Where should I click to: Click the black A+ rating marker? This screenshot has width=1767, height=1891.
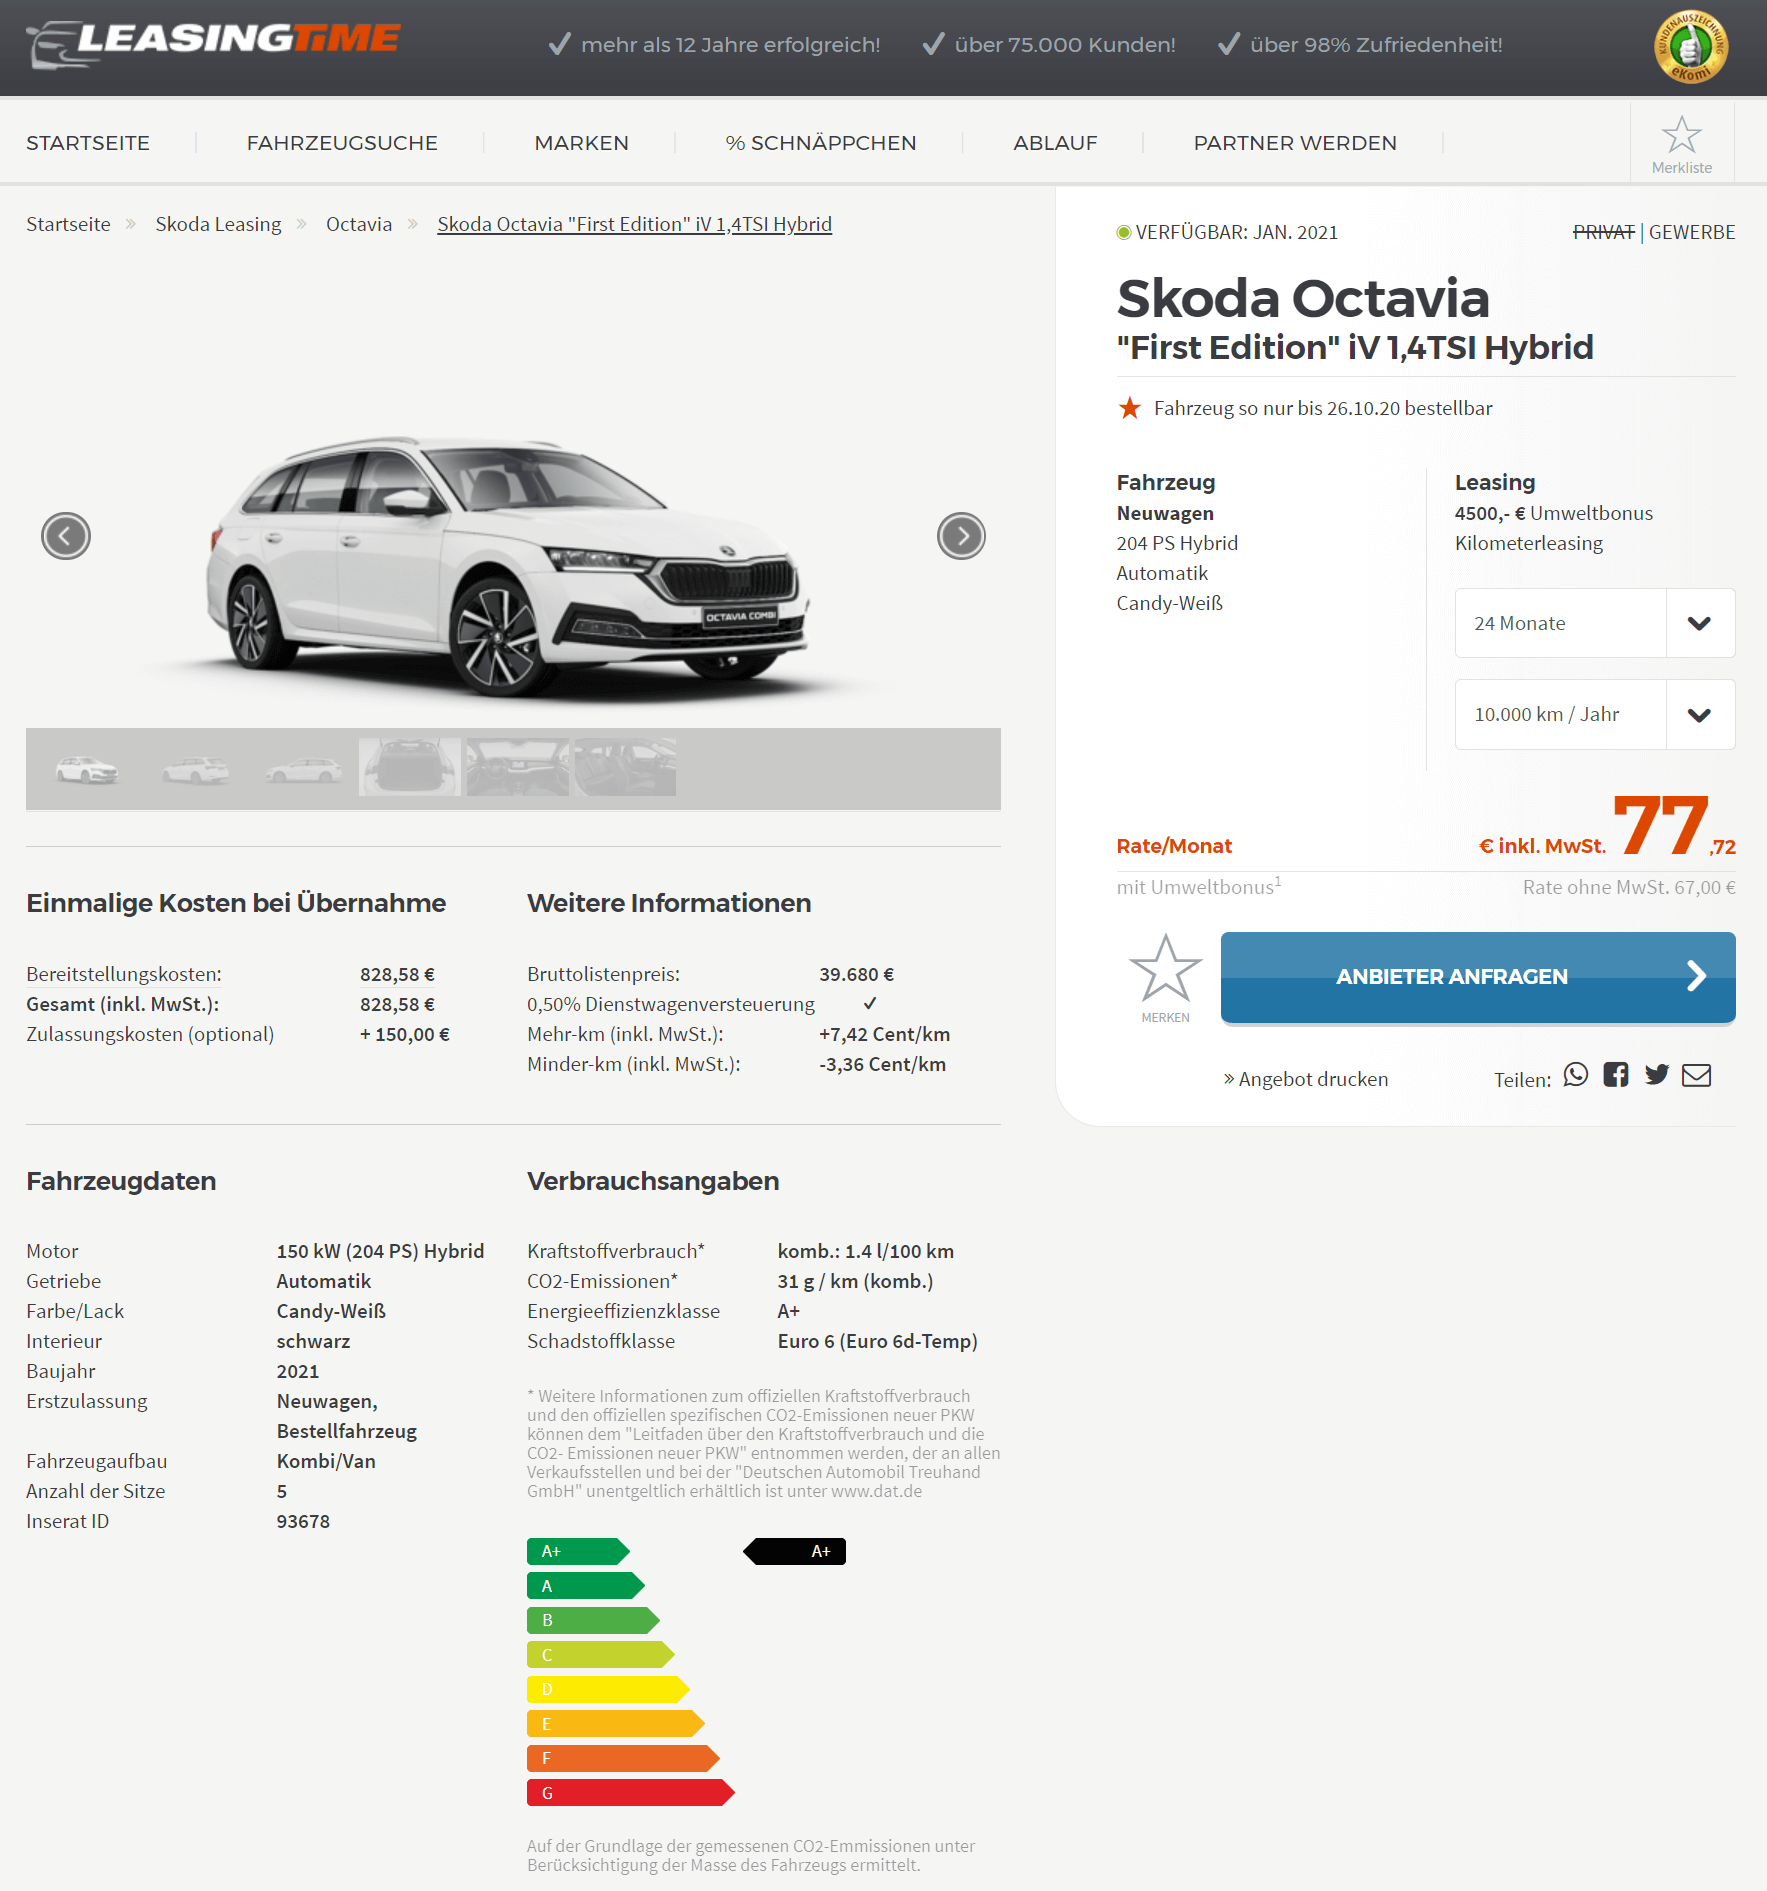(x=794, y=1551)
